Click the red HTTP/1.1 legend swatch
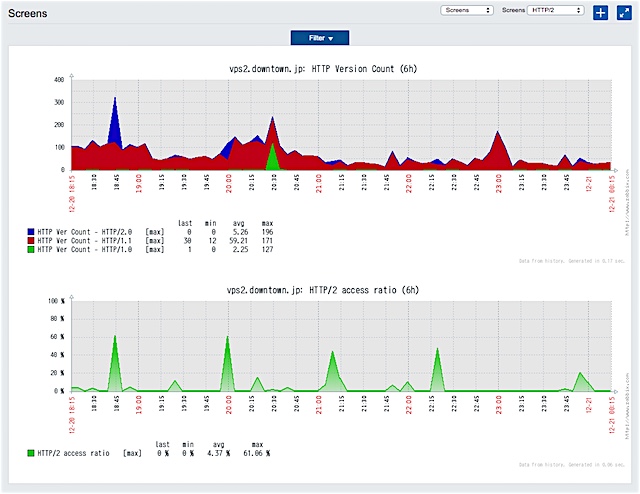 point(31,240)
